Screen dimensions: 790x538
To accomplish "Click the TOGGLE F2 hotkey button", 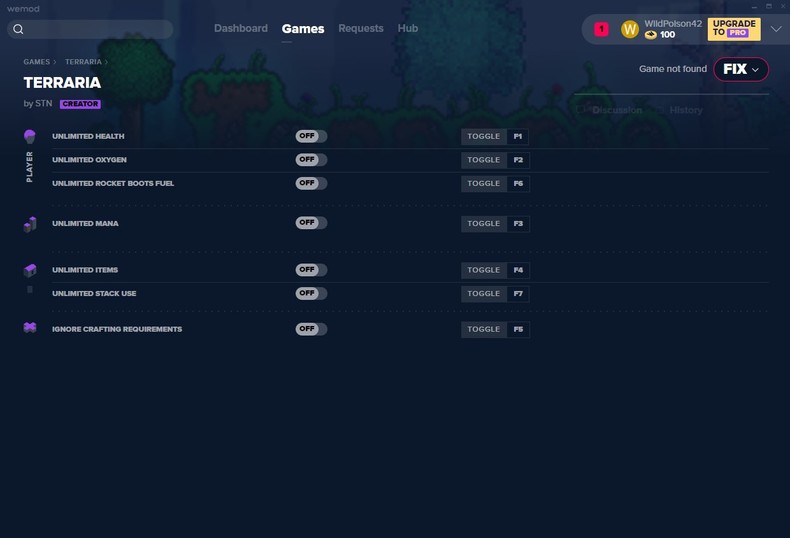I will tap(495, 160).
